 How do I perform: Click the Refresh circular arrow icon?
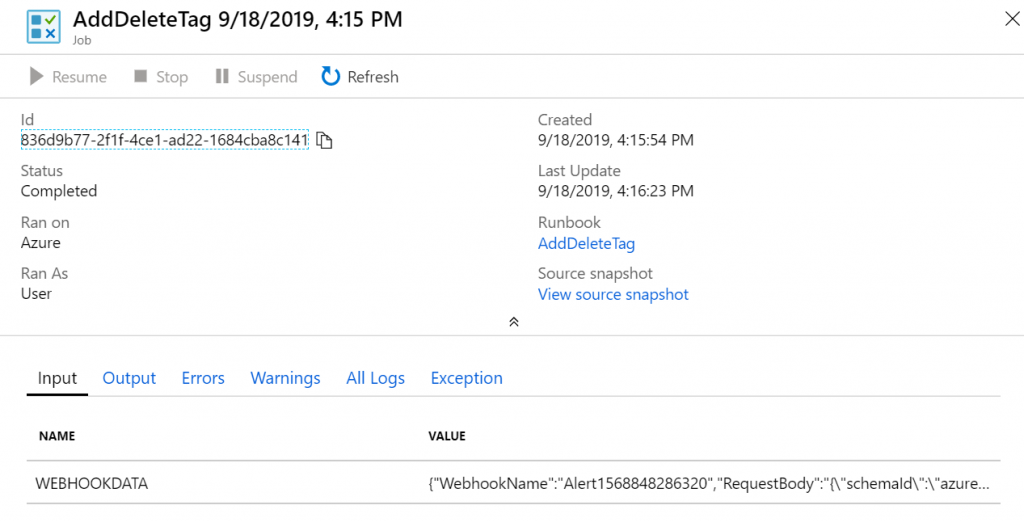[x=330, y=76]
